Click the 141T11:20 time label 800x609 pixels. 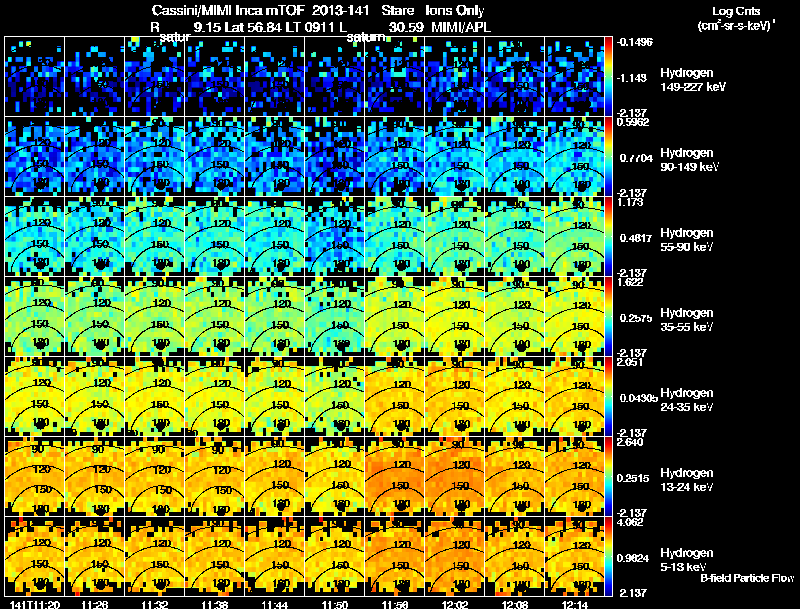(x=35, y=604)
